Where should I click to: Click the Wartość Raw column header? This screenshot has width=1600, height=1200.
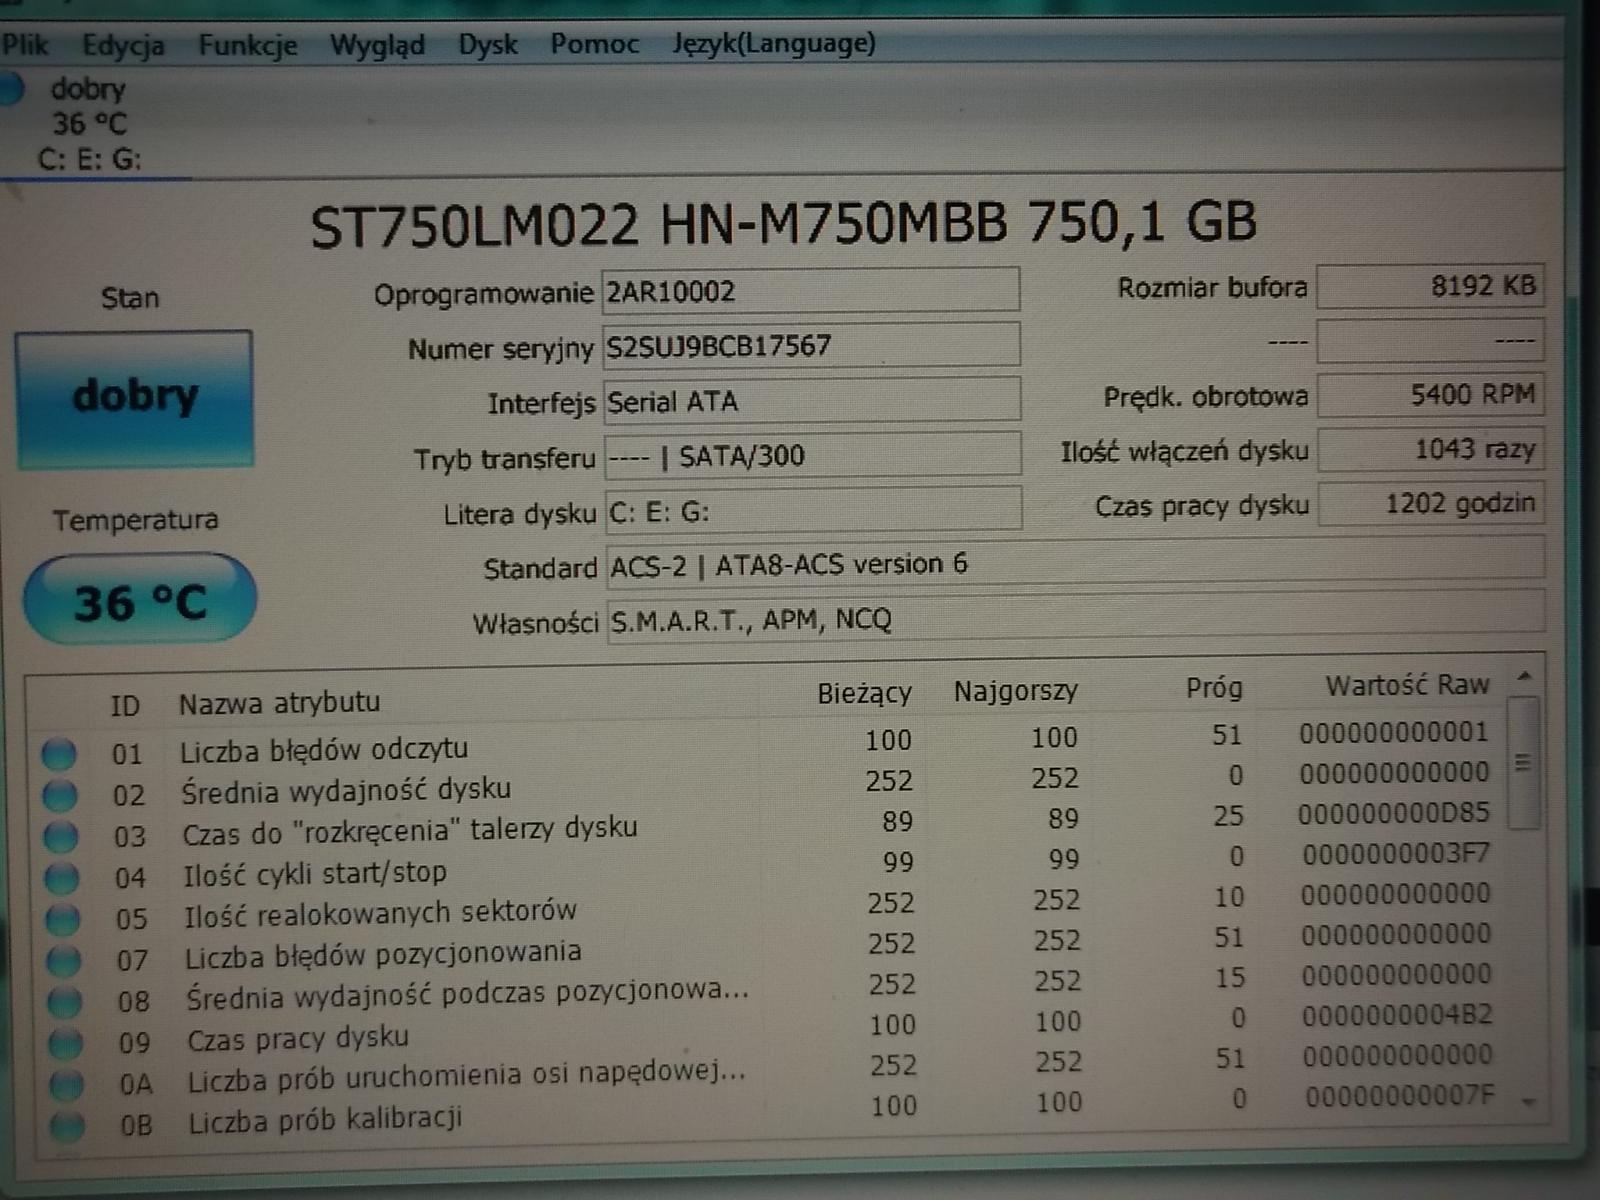[x=1407, y=685]
